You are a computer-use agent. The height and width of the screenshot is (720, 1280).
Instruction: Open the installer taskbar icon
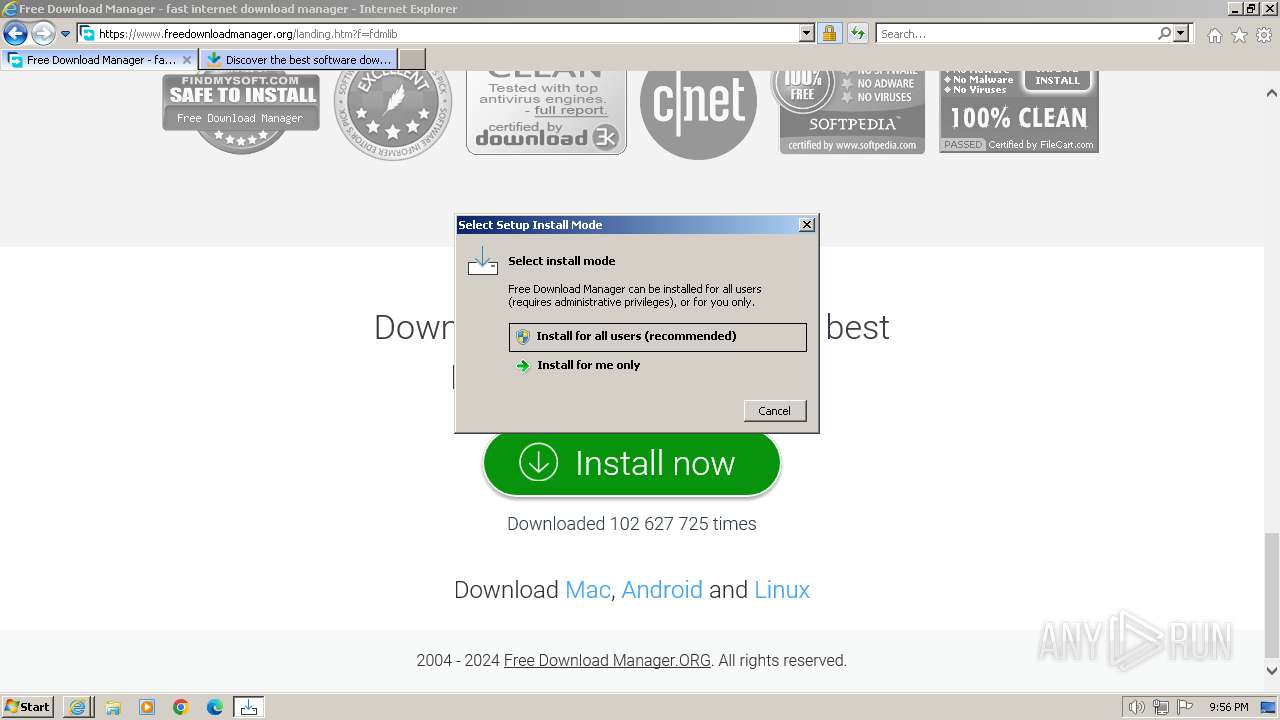[249, 707]
